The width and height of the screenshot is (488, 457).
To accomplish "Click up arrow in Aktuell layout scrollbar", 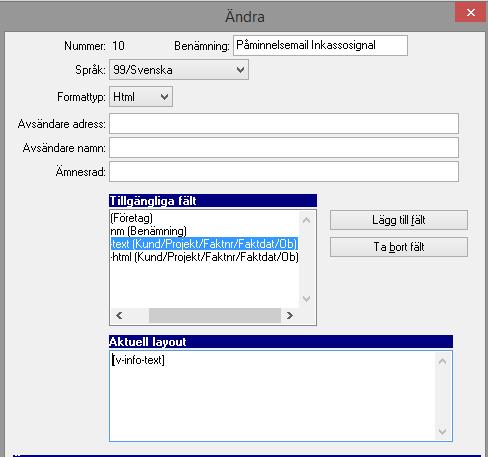I will [443, 361].
